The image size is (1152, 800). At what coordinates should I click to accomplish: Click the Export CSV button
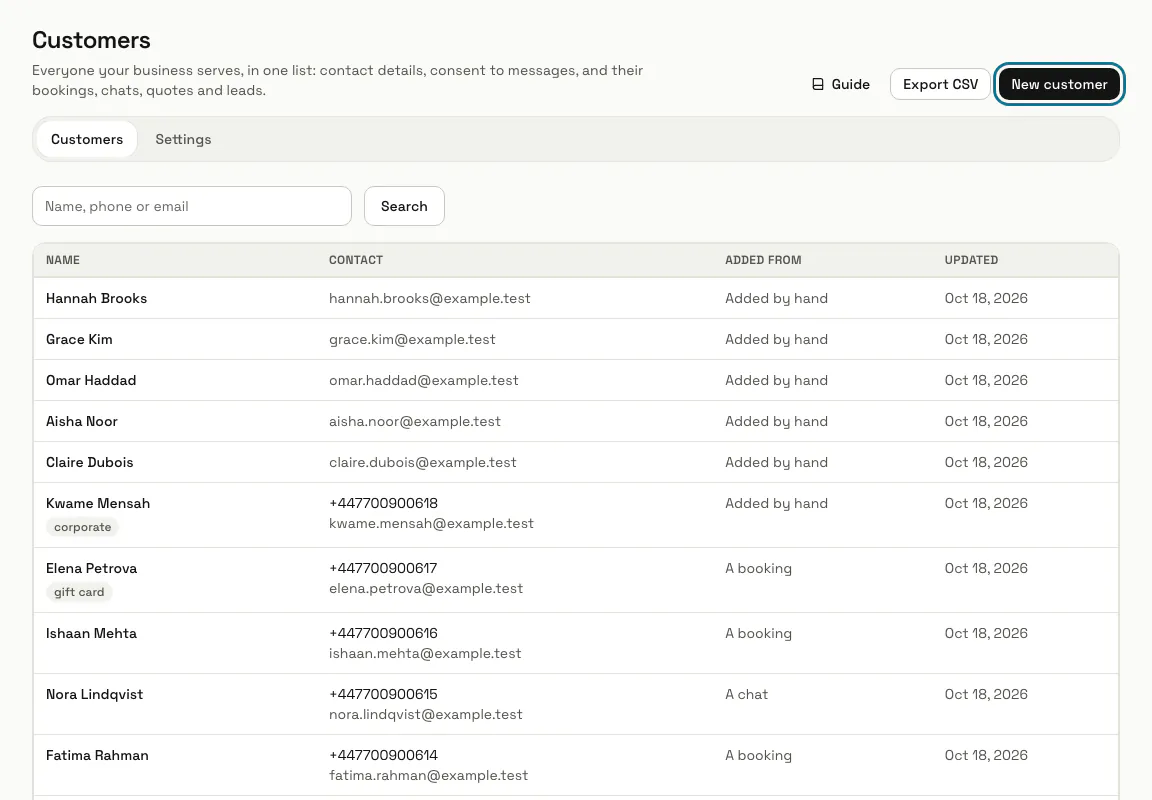tap(940, 84)
